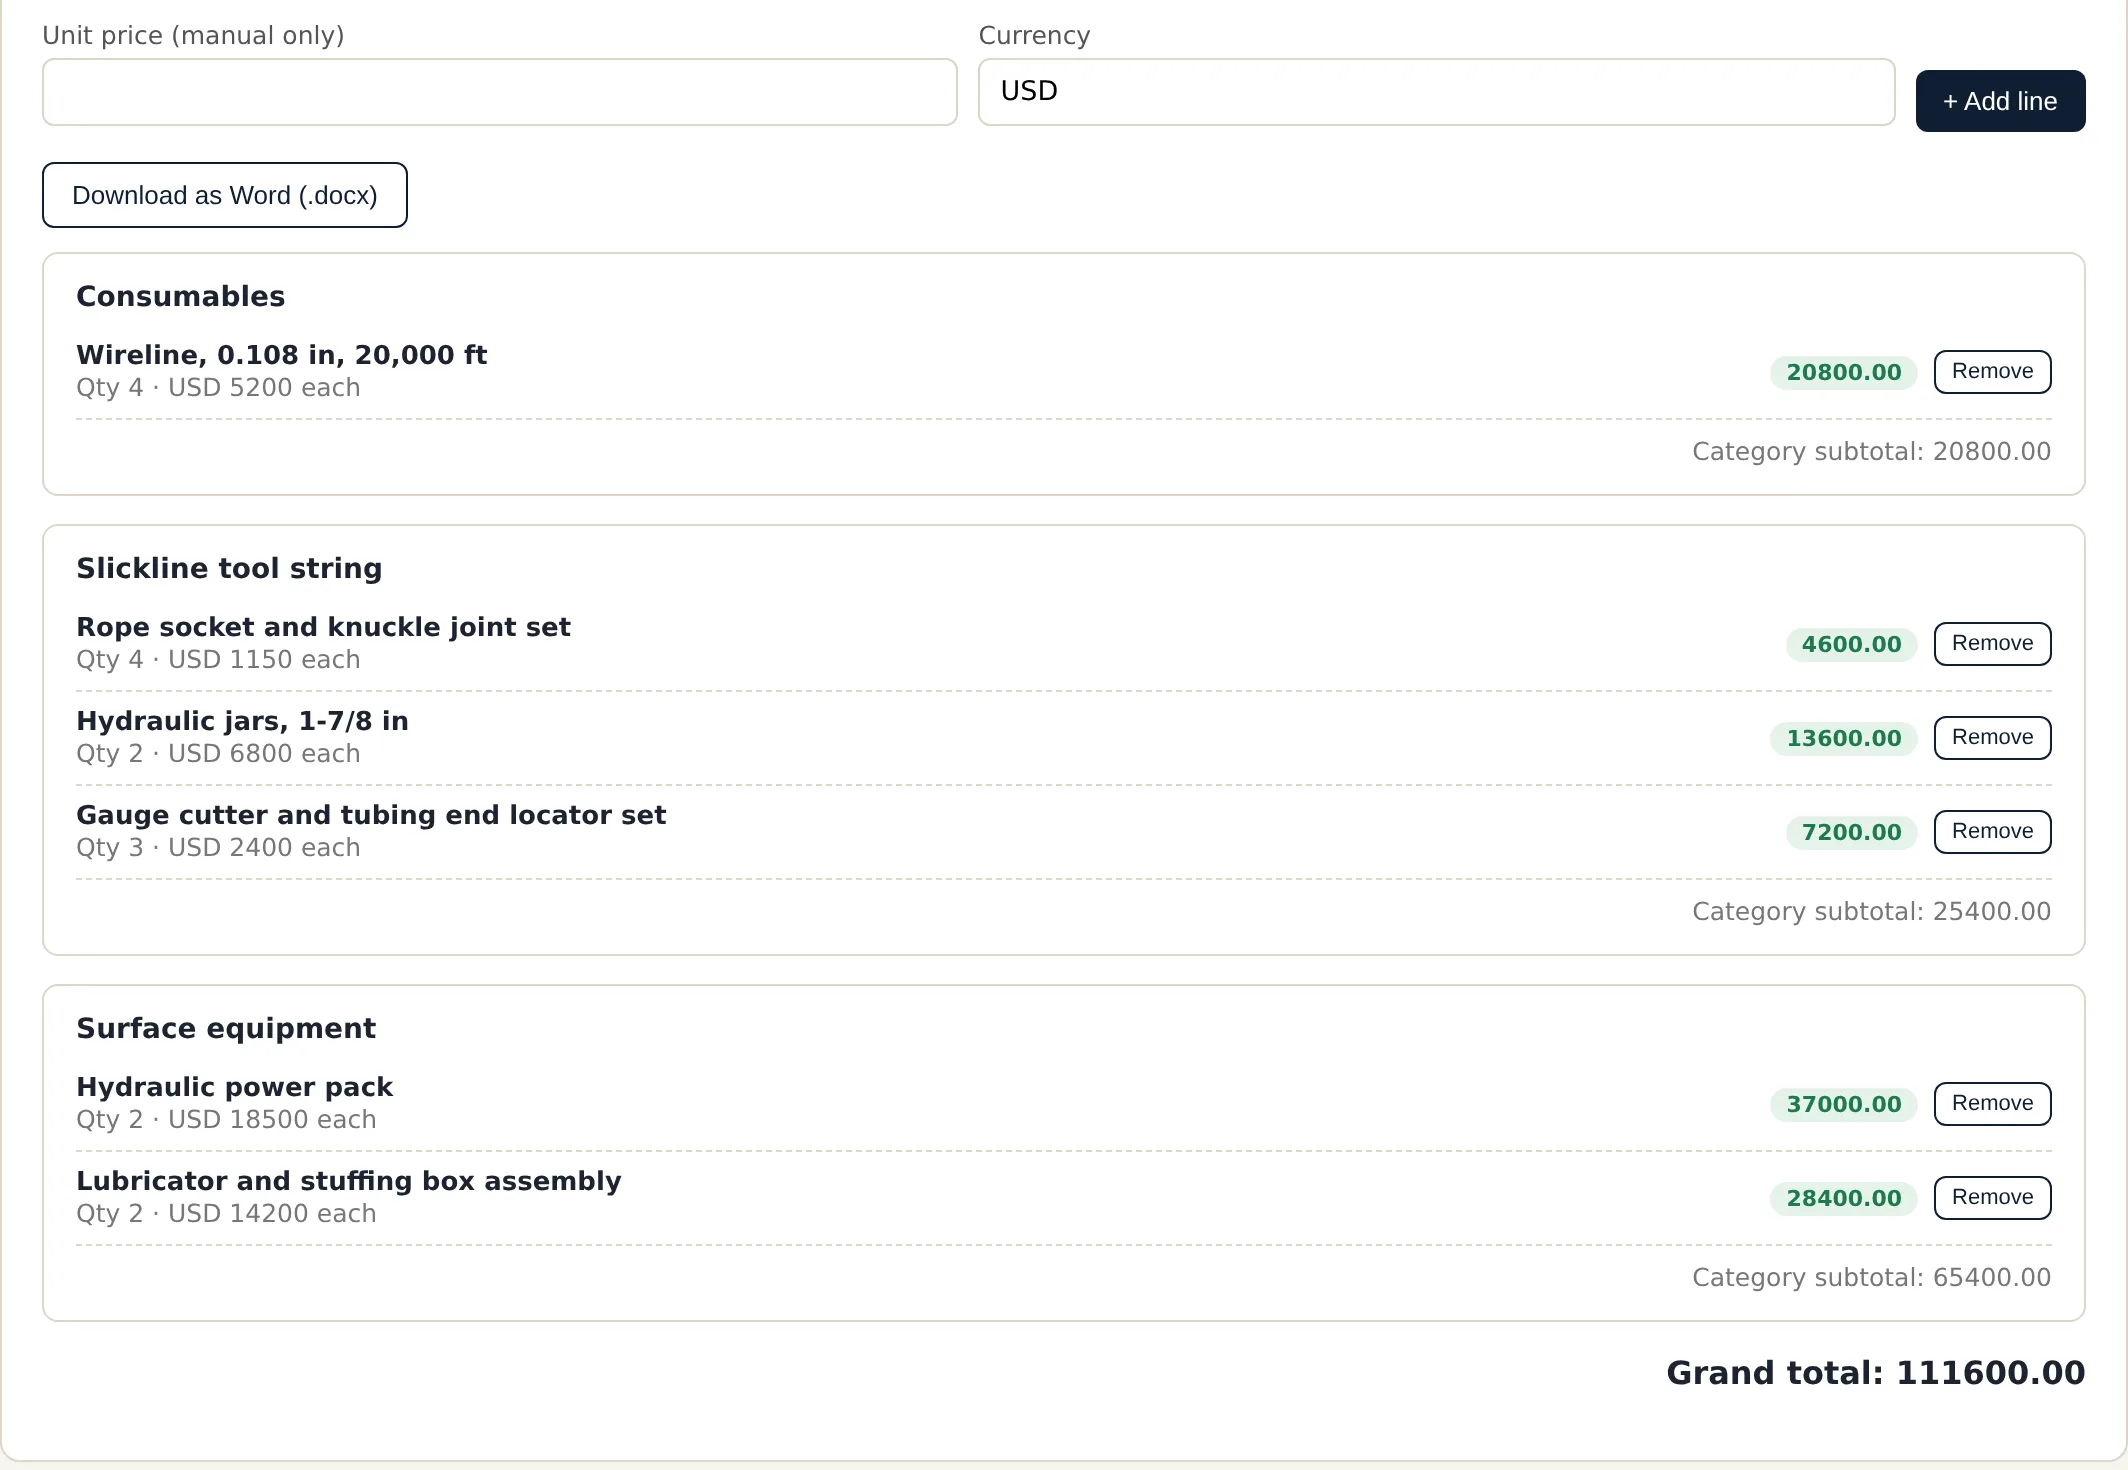The image size is (2128, 1470).
Task: Click the 20800.00 green amount badge
Action: tap(1844, 372)
